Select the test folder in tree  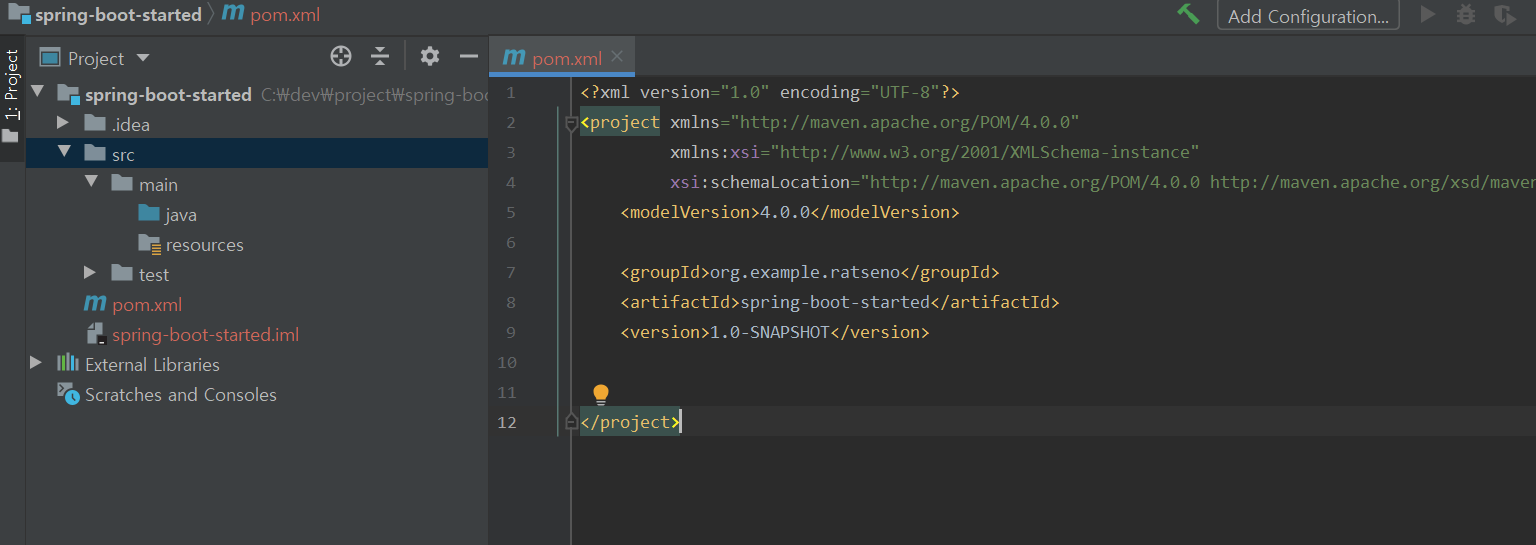click(154, 274)
